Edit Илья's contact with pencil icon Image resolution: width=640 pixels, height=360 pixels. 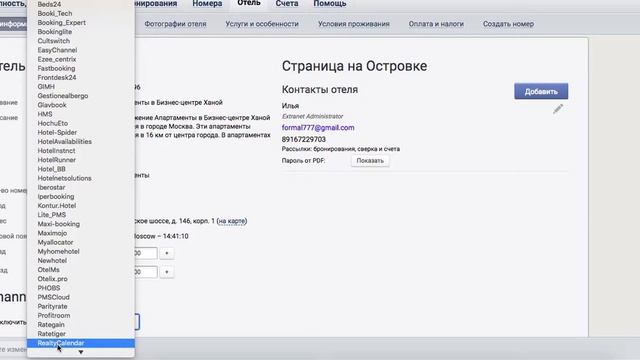point(558,109)
